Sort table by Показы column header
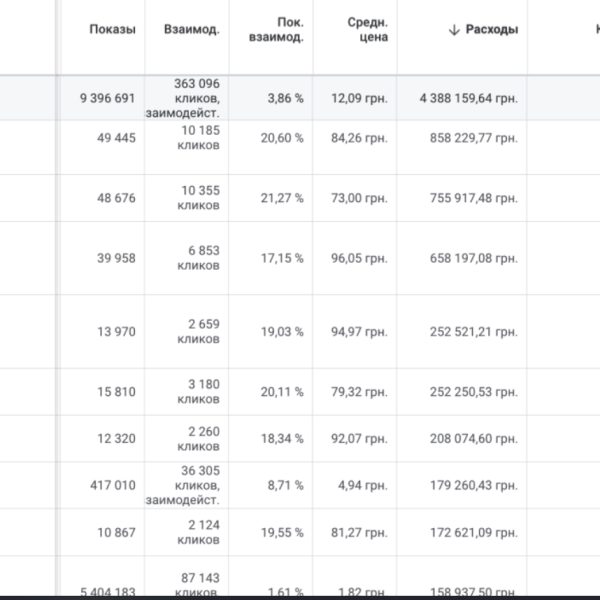The image size is (600, 600). [x=111, y=30]
